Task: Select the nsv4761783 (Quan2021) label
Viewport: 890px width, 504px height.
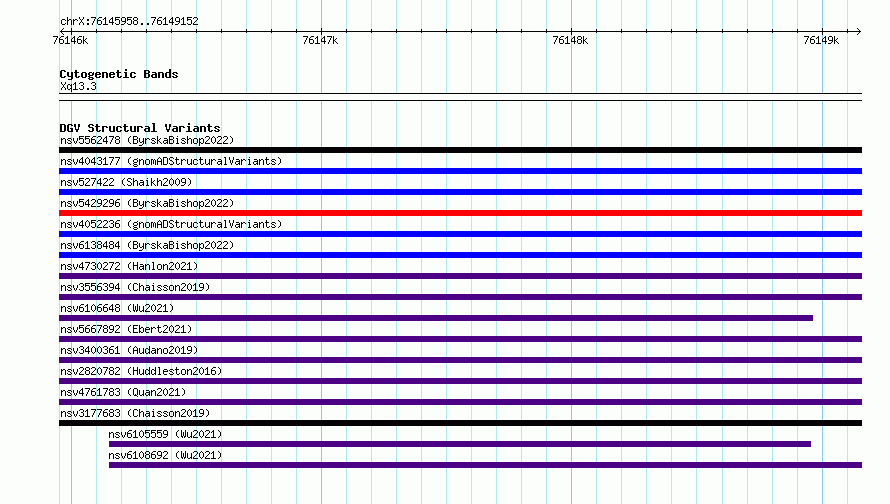Action: tap(123, 392)
